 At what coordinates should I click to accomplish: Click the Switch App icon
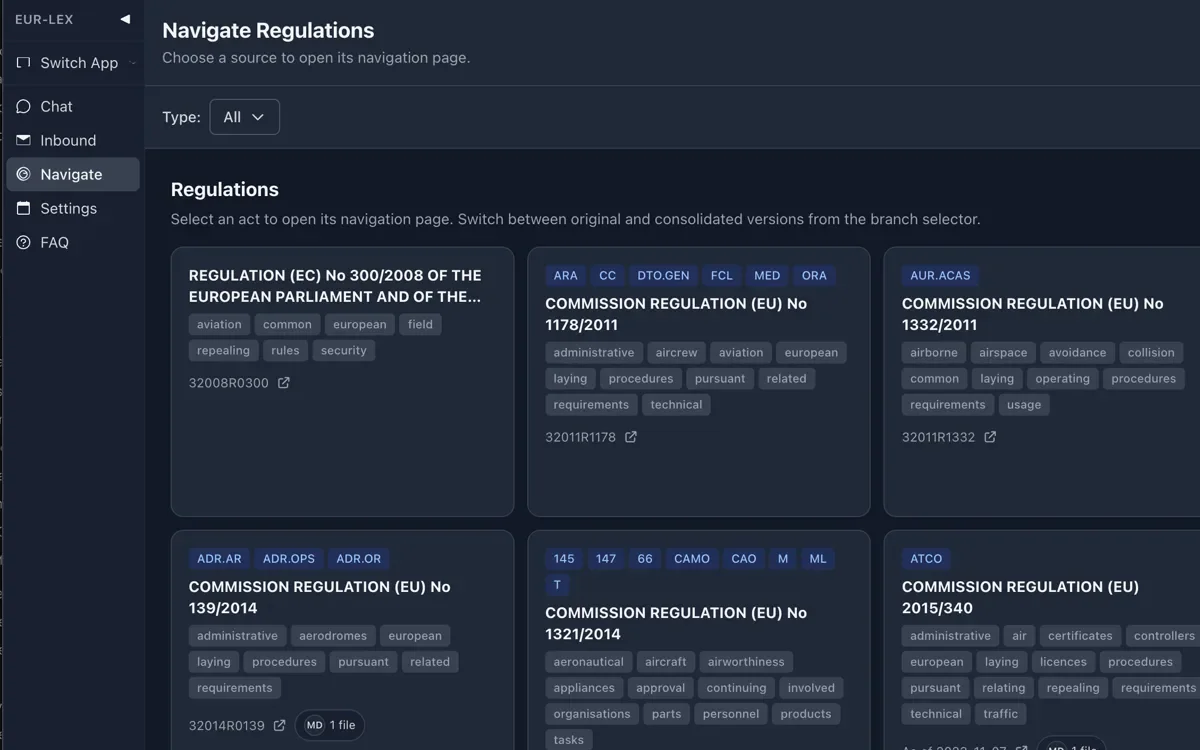pos(24,62)
